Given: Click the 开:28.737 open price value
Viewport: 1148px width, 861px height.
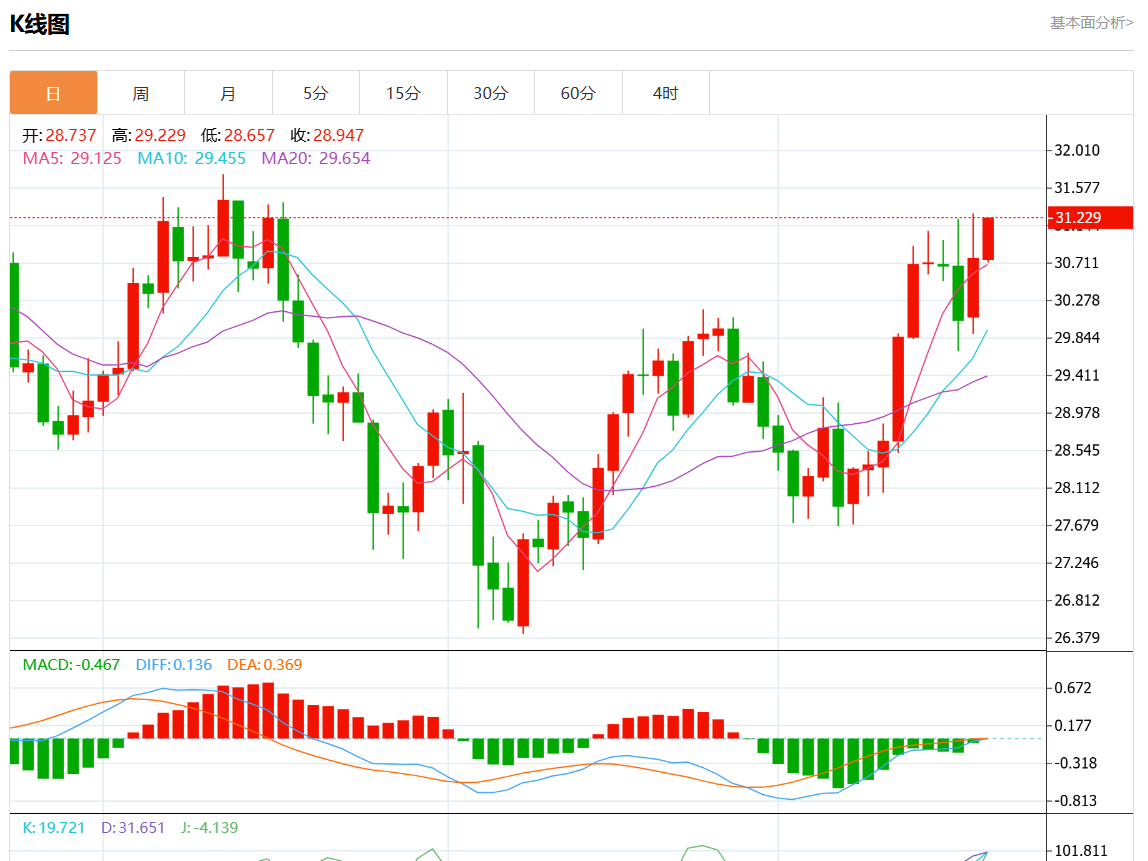Looking at the screenshot, I should click(x=59, y=135).
